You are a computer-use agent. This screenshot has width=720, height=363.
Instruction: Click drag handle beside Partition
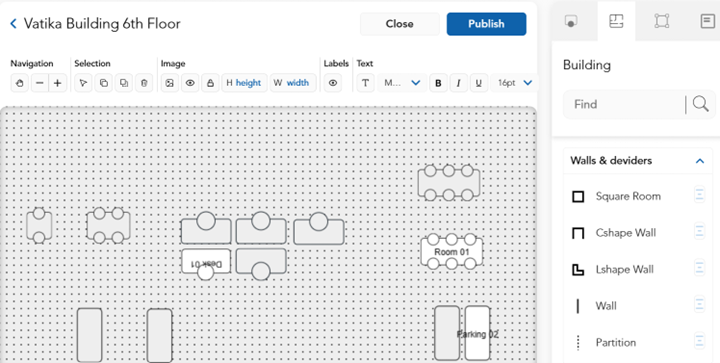[699, 341]
